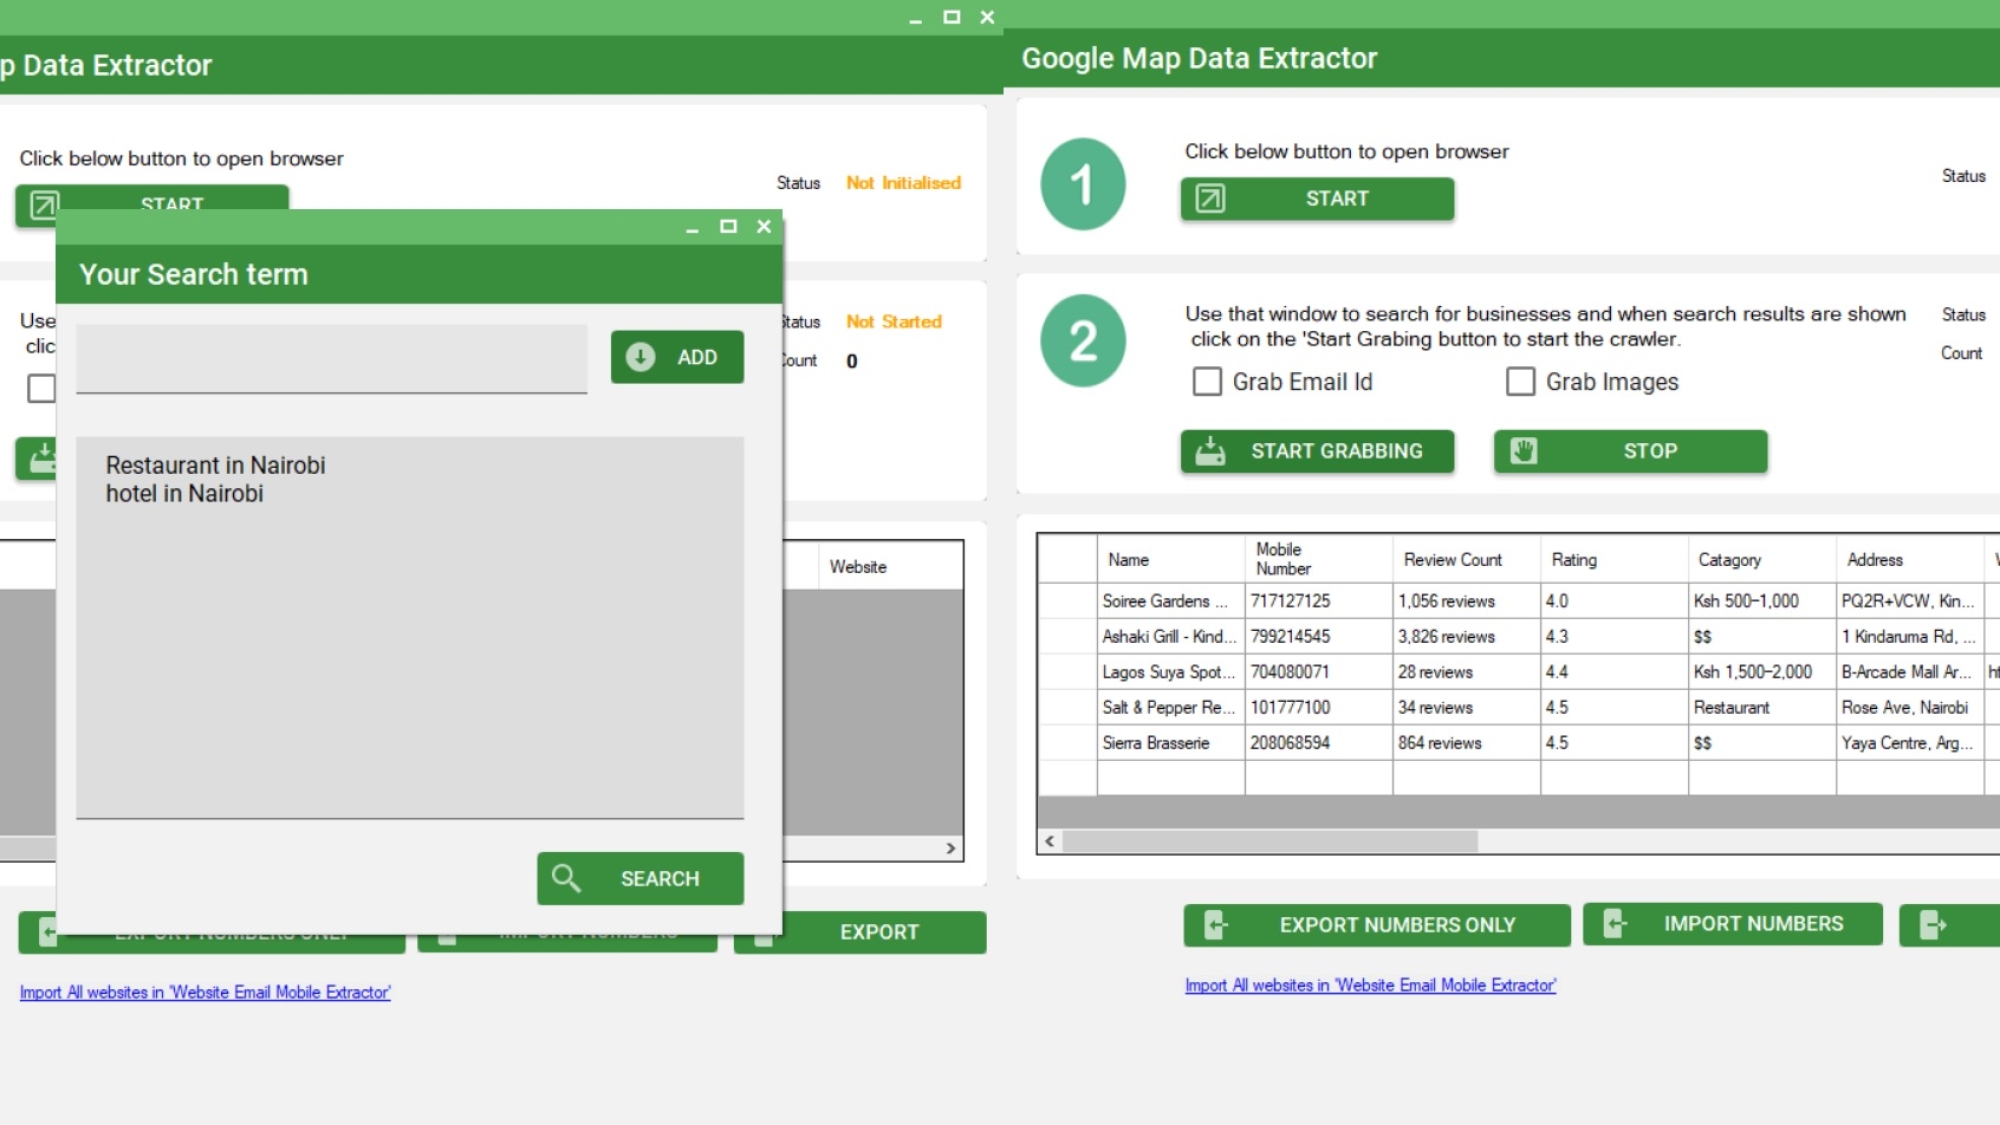Click the open-browser icon on right START button
Image resolution: width=2000 pixels, height=1125 pixels.
click(1210, 198)
